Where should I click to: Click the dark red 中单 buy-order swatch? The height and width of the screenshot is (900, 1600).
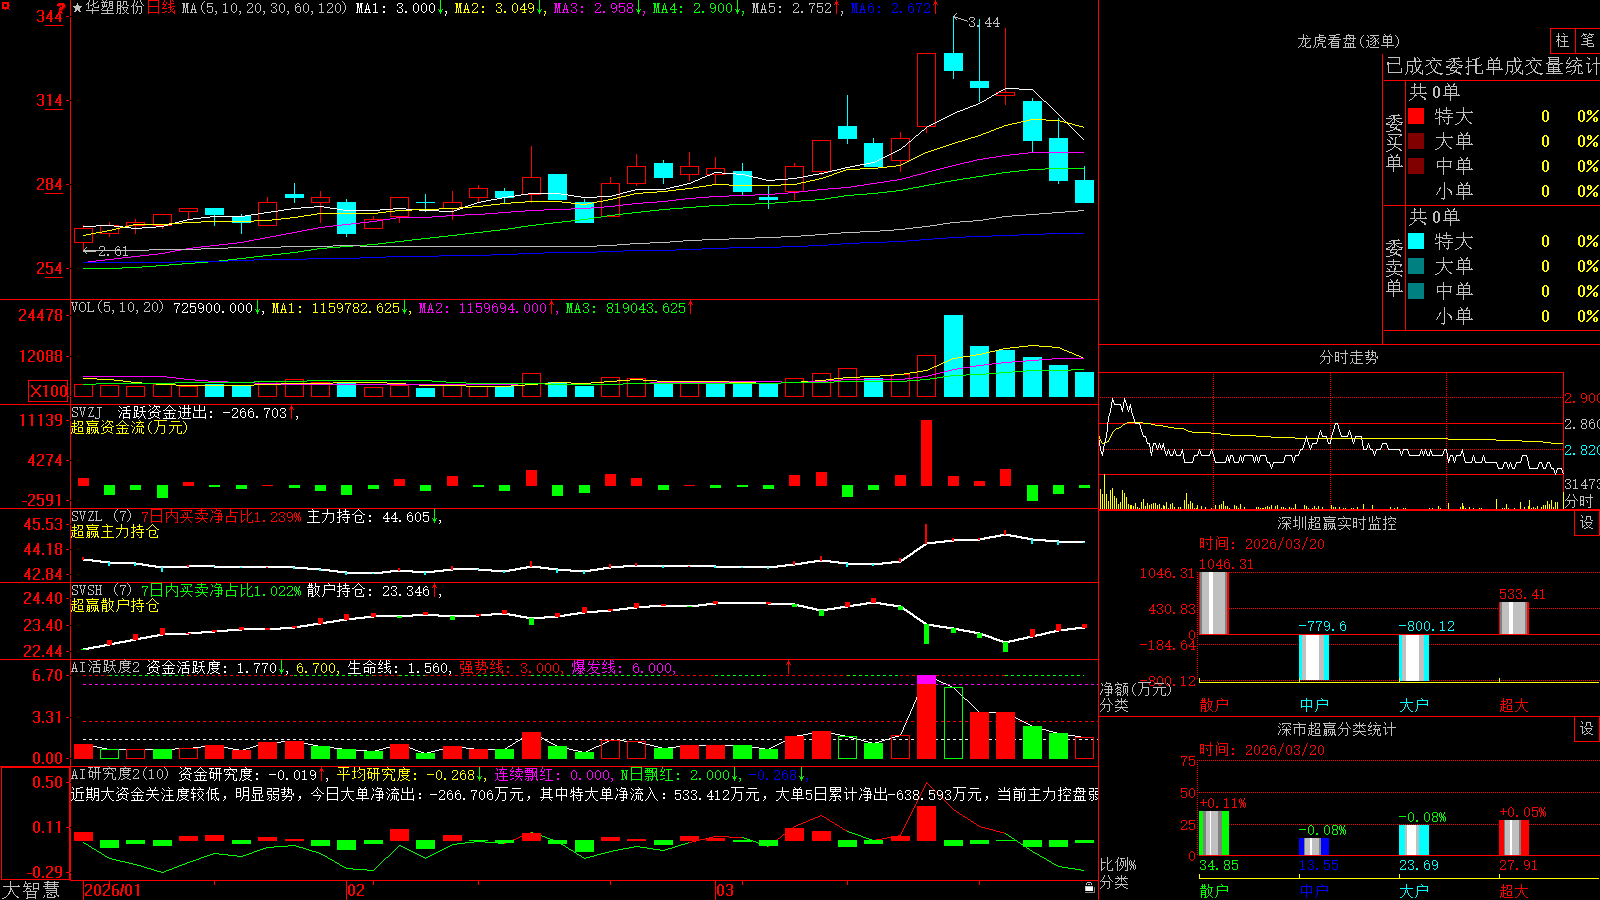tap(1416, 166)
